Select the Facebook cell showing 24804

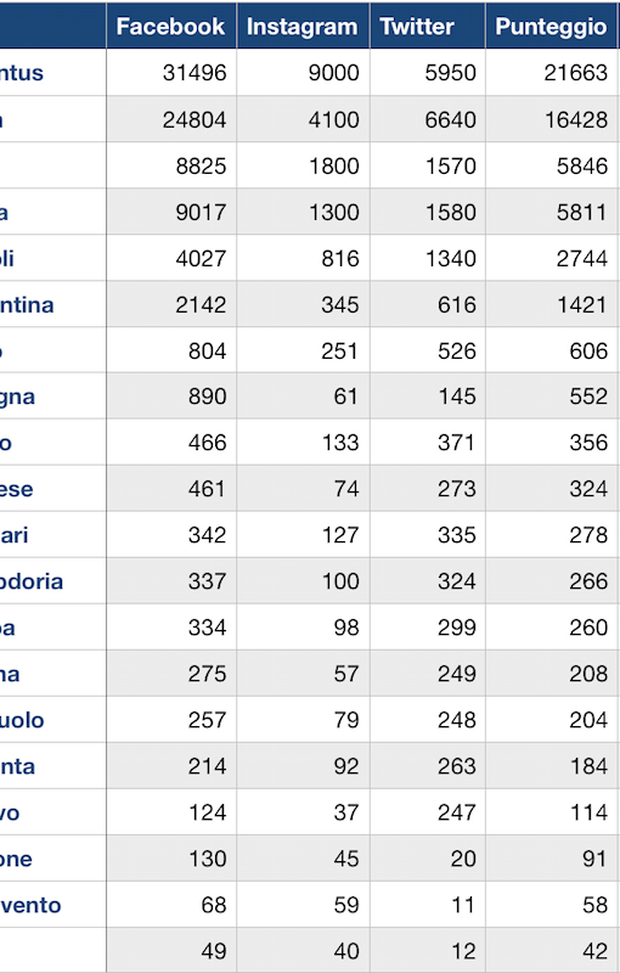194,120
